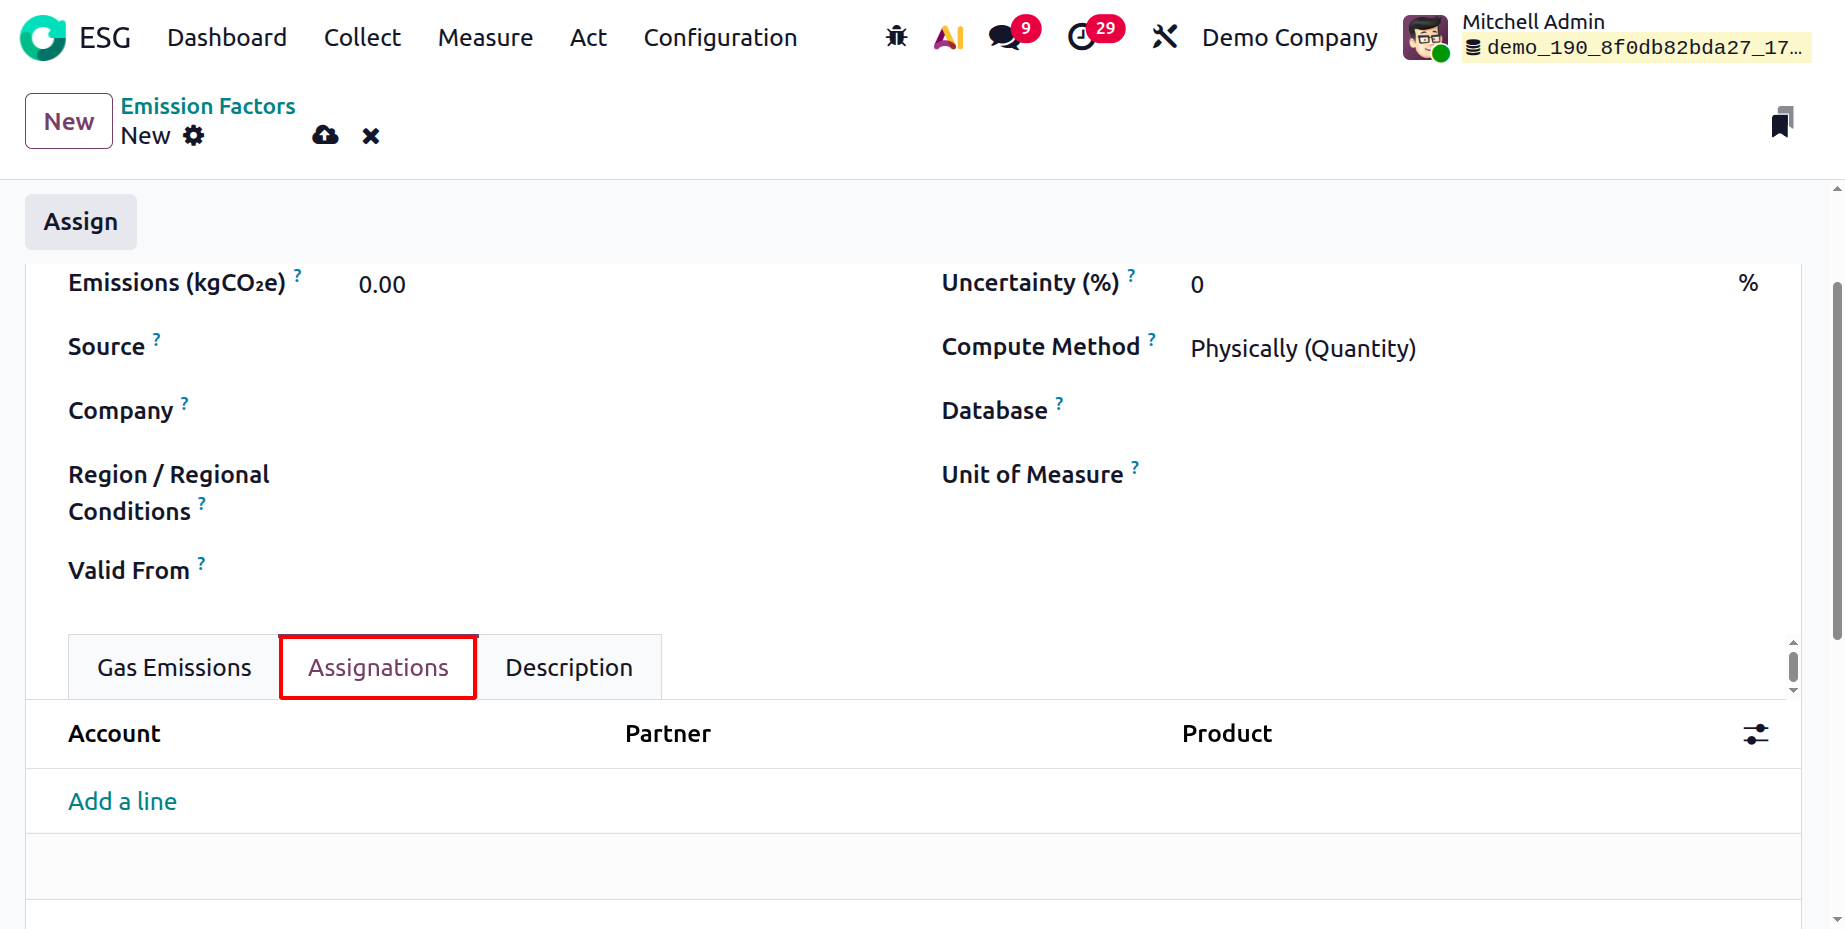Click the Assign button
This screenshot has height=929, width=1845.
click(81, 222)
